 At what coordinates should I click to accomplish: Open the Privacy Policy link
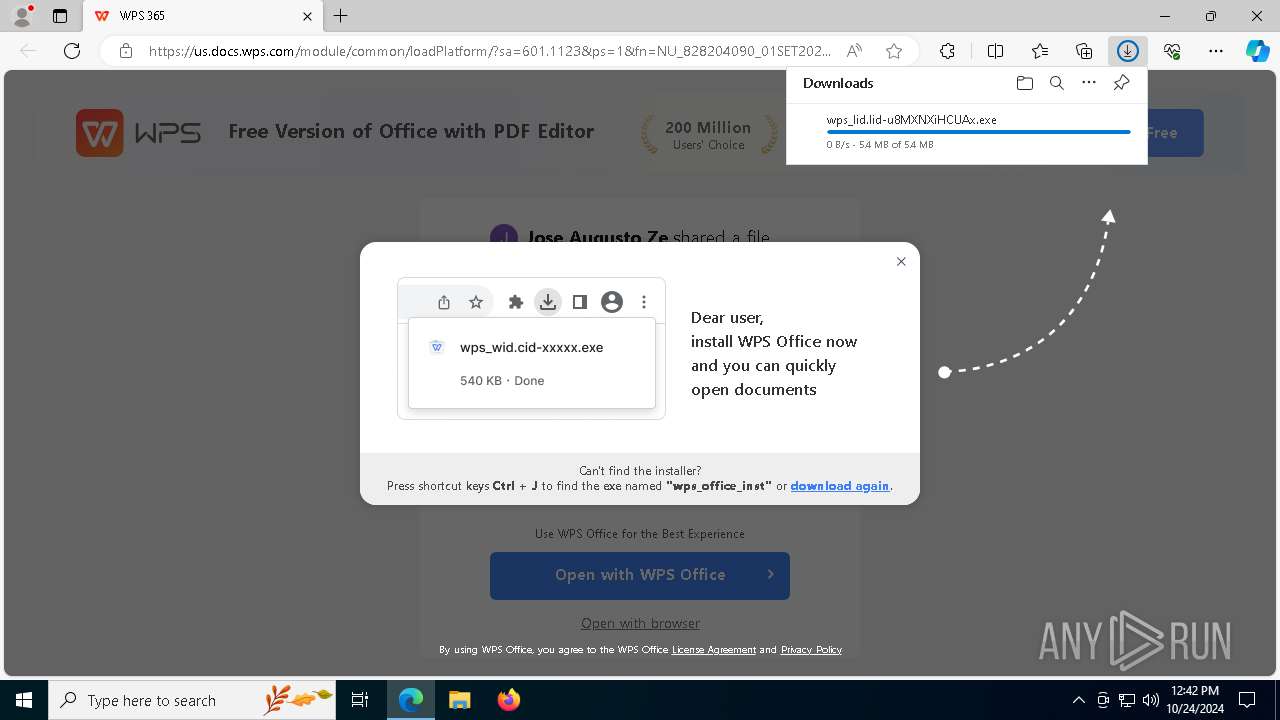coord(811,650)
